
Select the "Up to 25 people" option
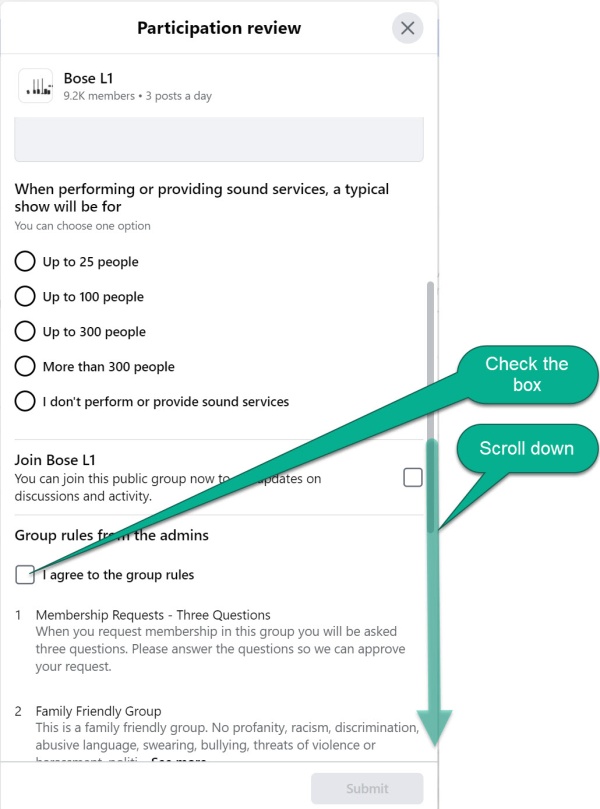[x=25, y=262]
